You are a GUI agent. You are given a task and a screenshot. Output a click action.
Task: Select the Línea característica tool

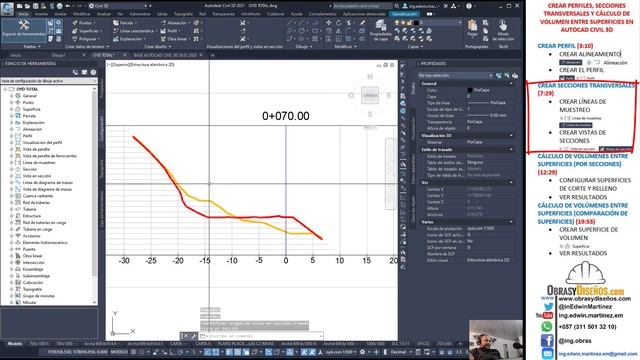pos(136,31)
